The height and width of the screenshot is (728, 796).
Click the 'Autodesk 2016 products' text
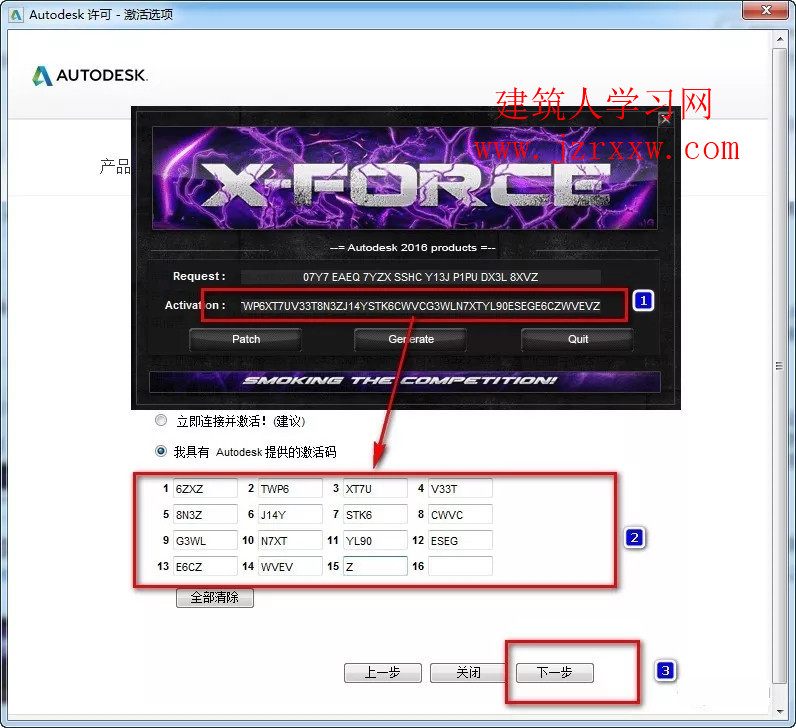point(412,248)
